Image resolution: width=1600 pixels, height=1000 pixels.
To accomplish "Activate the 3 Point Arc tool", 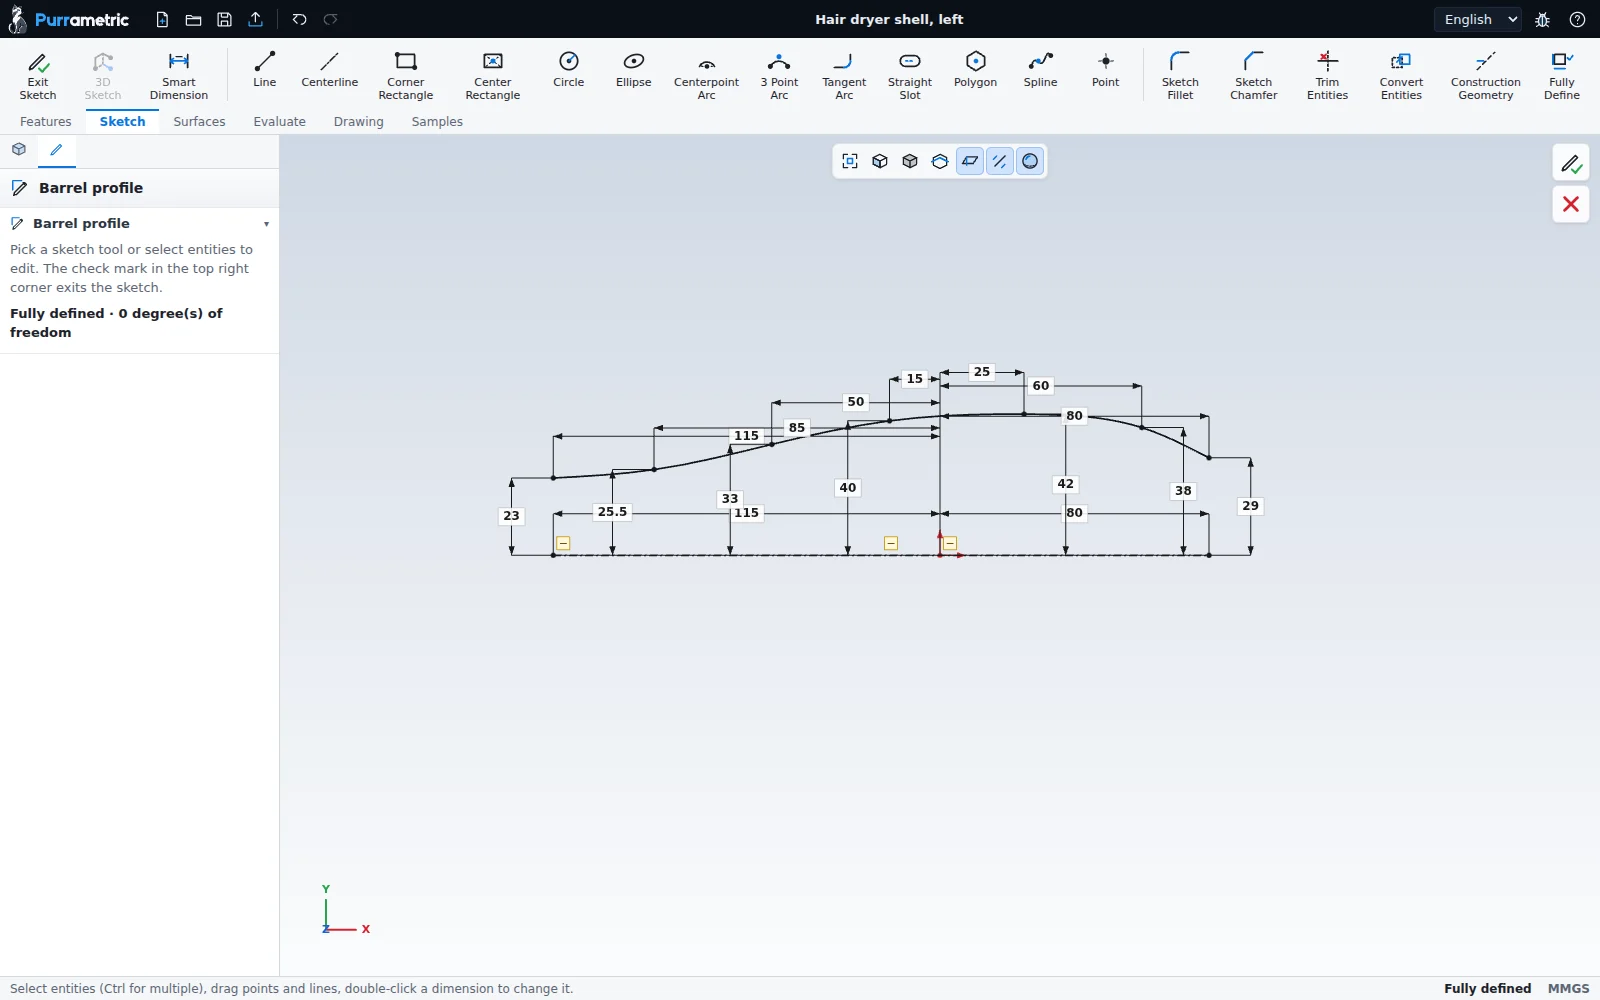I will pyautogui.click(x=780, y=75).
